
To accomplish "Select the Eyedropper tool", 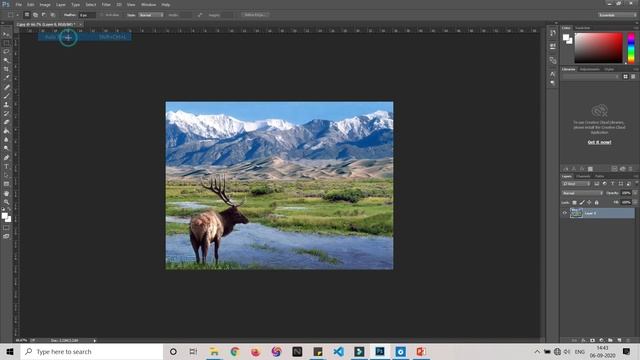I will point(6,78).
